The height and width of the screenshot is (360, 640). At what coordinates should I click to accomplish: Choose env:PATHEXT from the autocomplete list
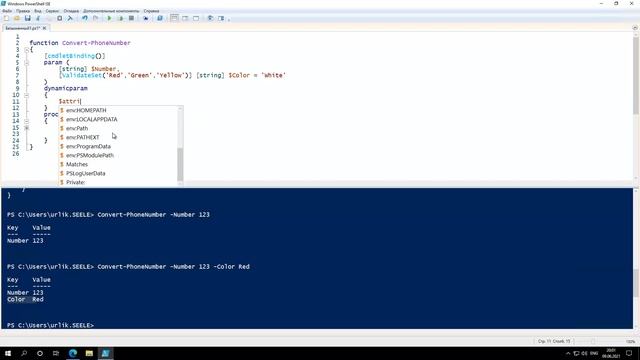point(118,137)
